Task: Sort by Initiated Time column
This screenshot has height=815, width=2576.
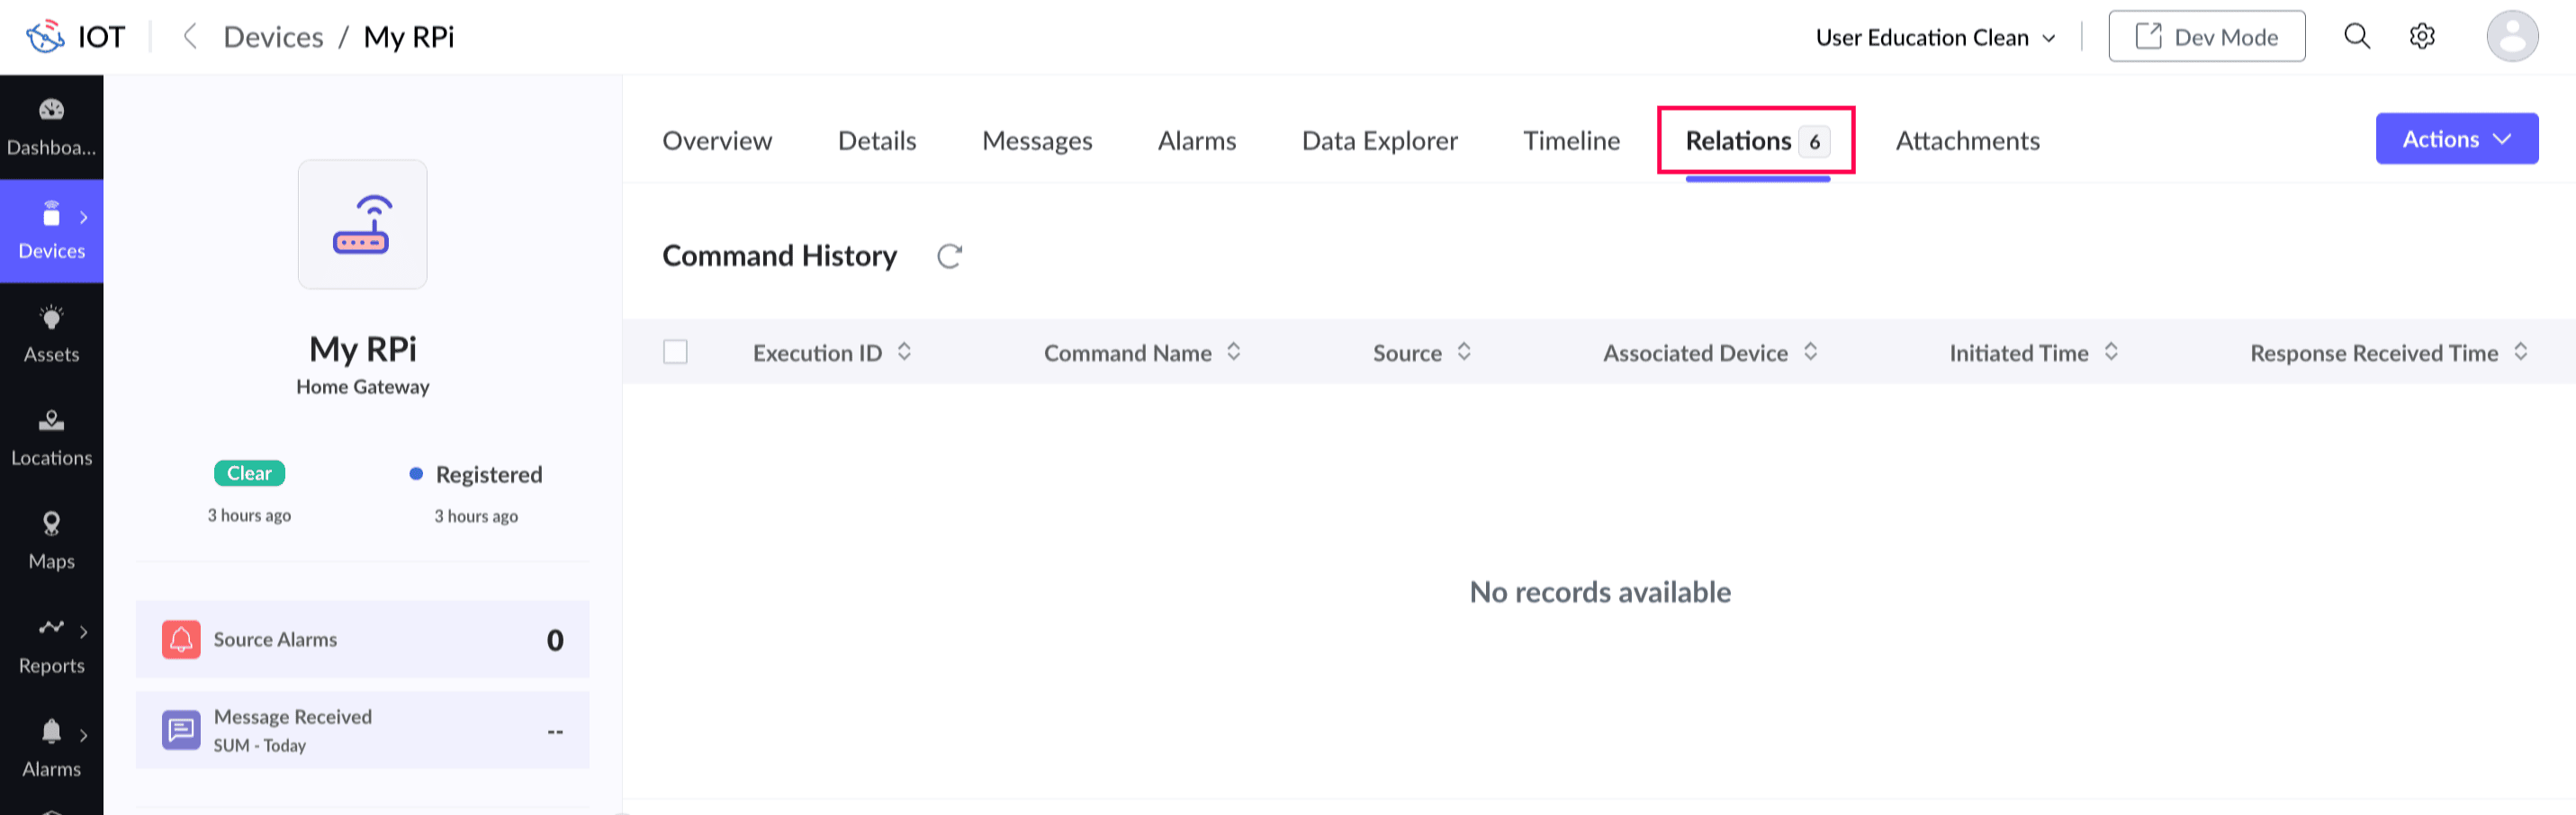Action: pyautogui.click(x=2110, y=351)
